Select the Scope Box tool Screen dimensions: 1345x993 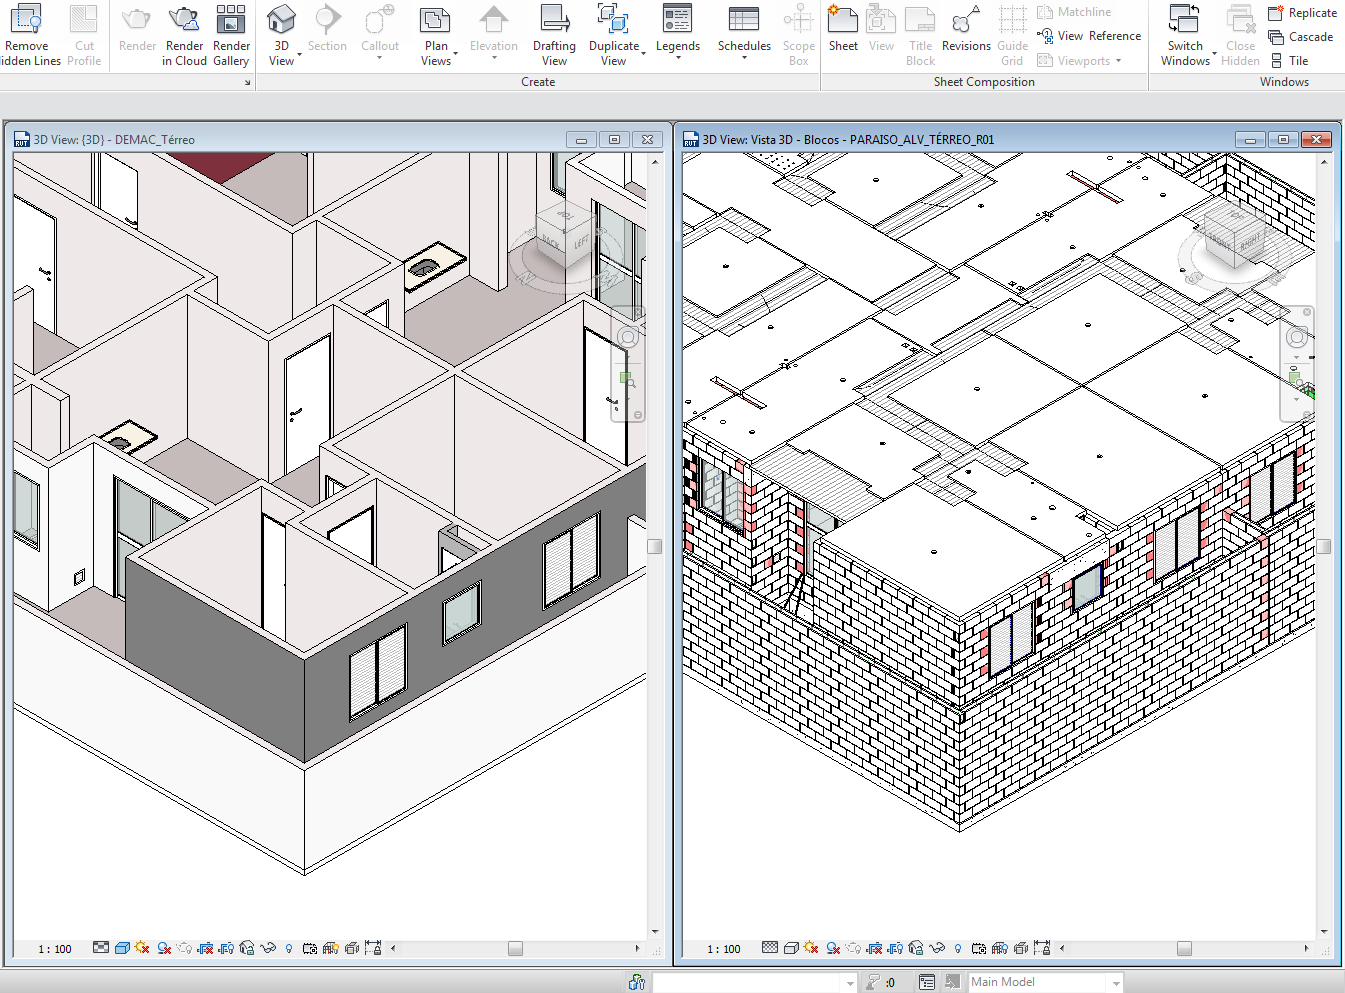(798, 36)
